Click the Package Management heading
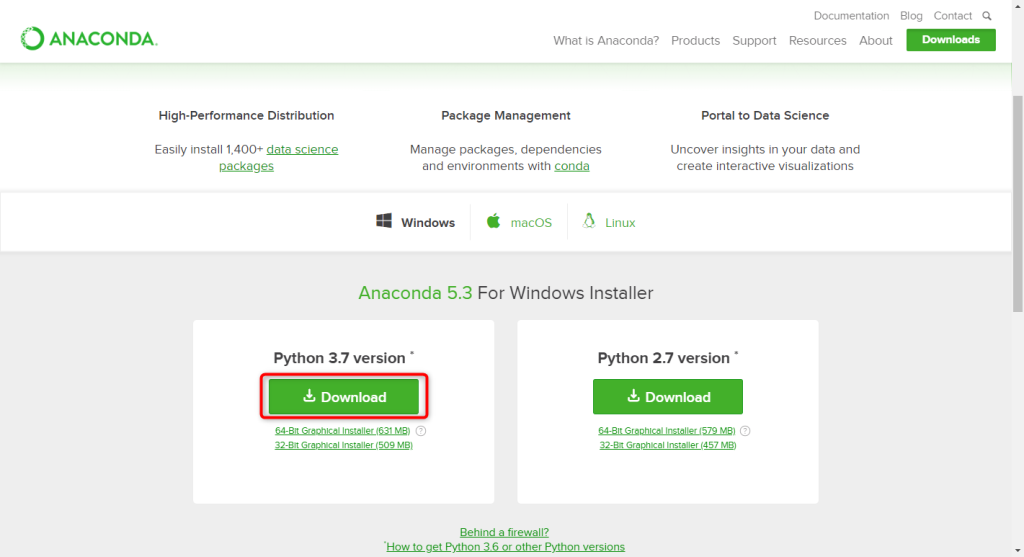Viewport: 1024px width, 557px height. pos(505,116)
